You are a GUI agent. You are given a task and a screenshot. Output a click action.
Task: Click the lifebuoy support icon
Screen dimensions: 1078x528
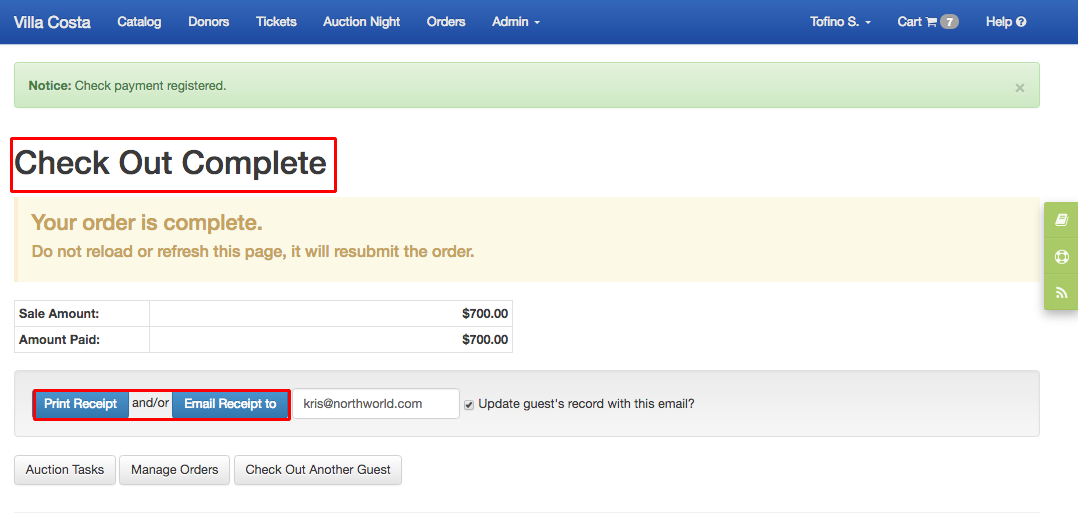pos(1061,256)
